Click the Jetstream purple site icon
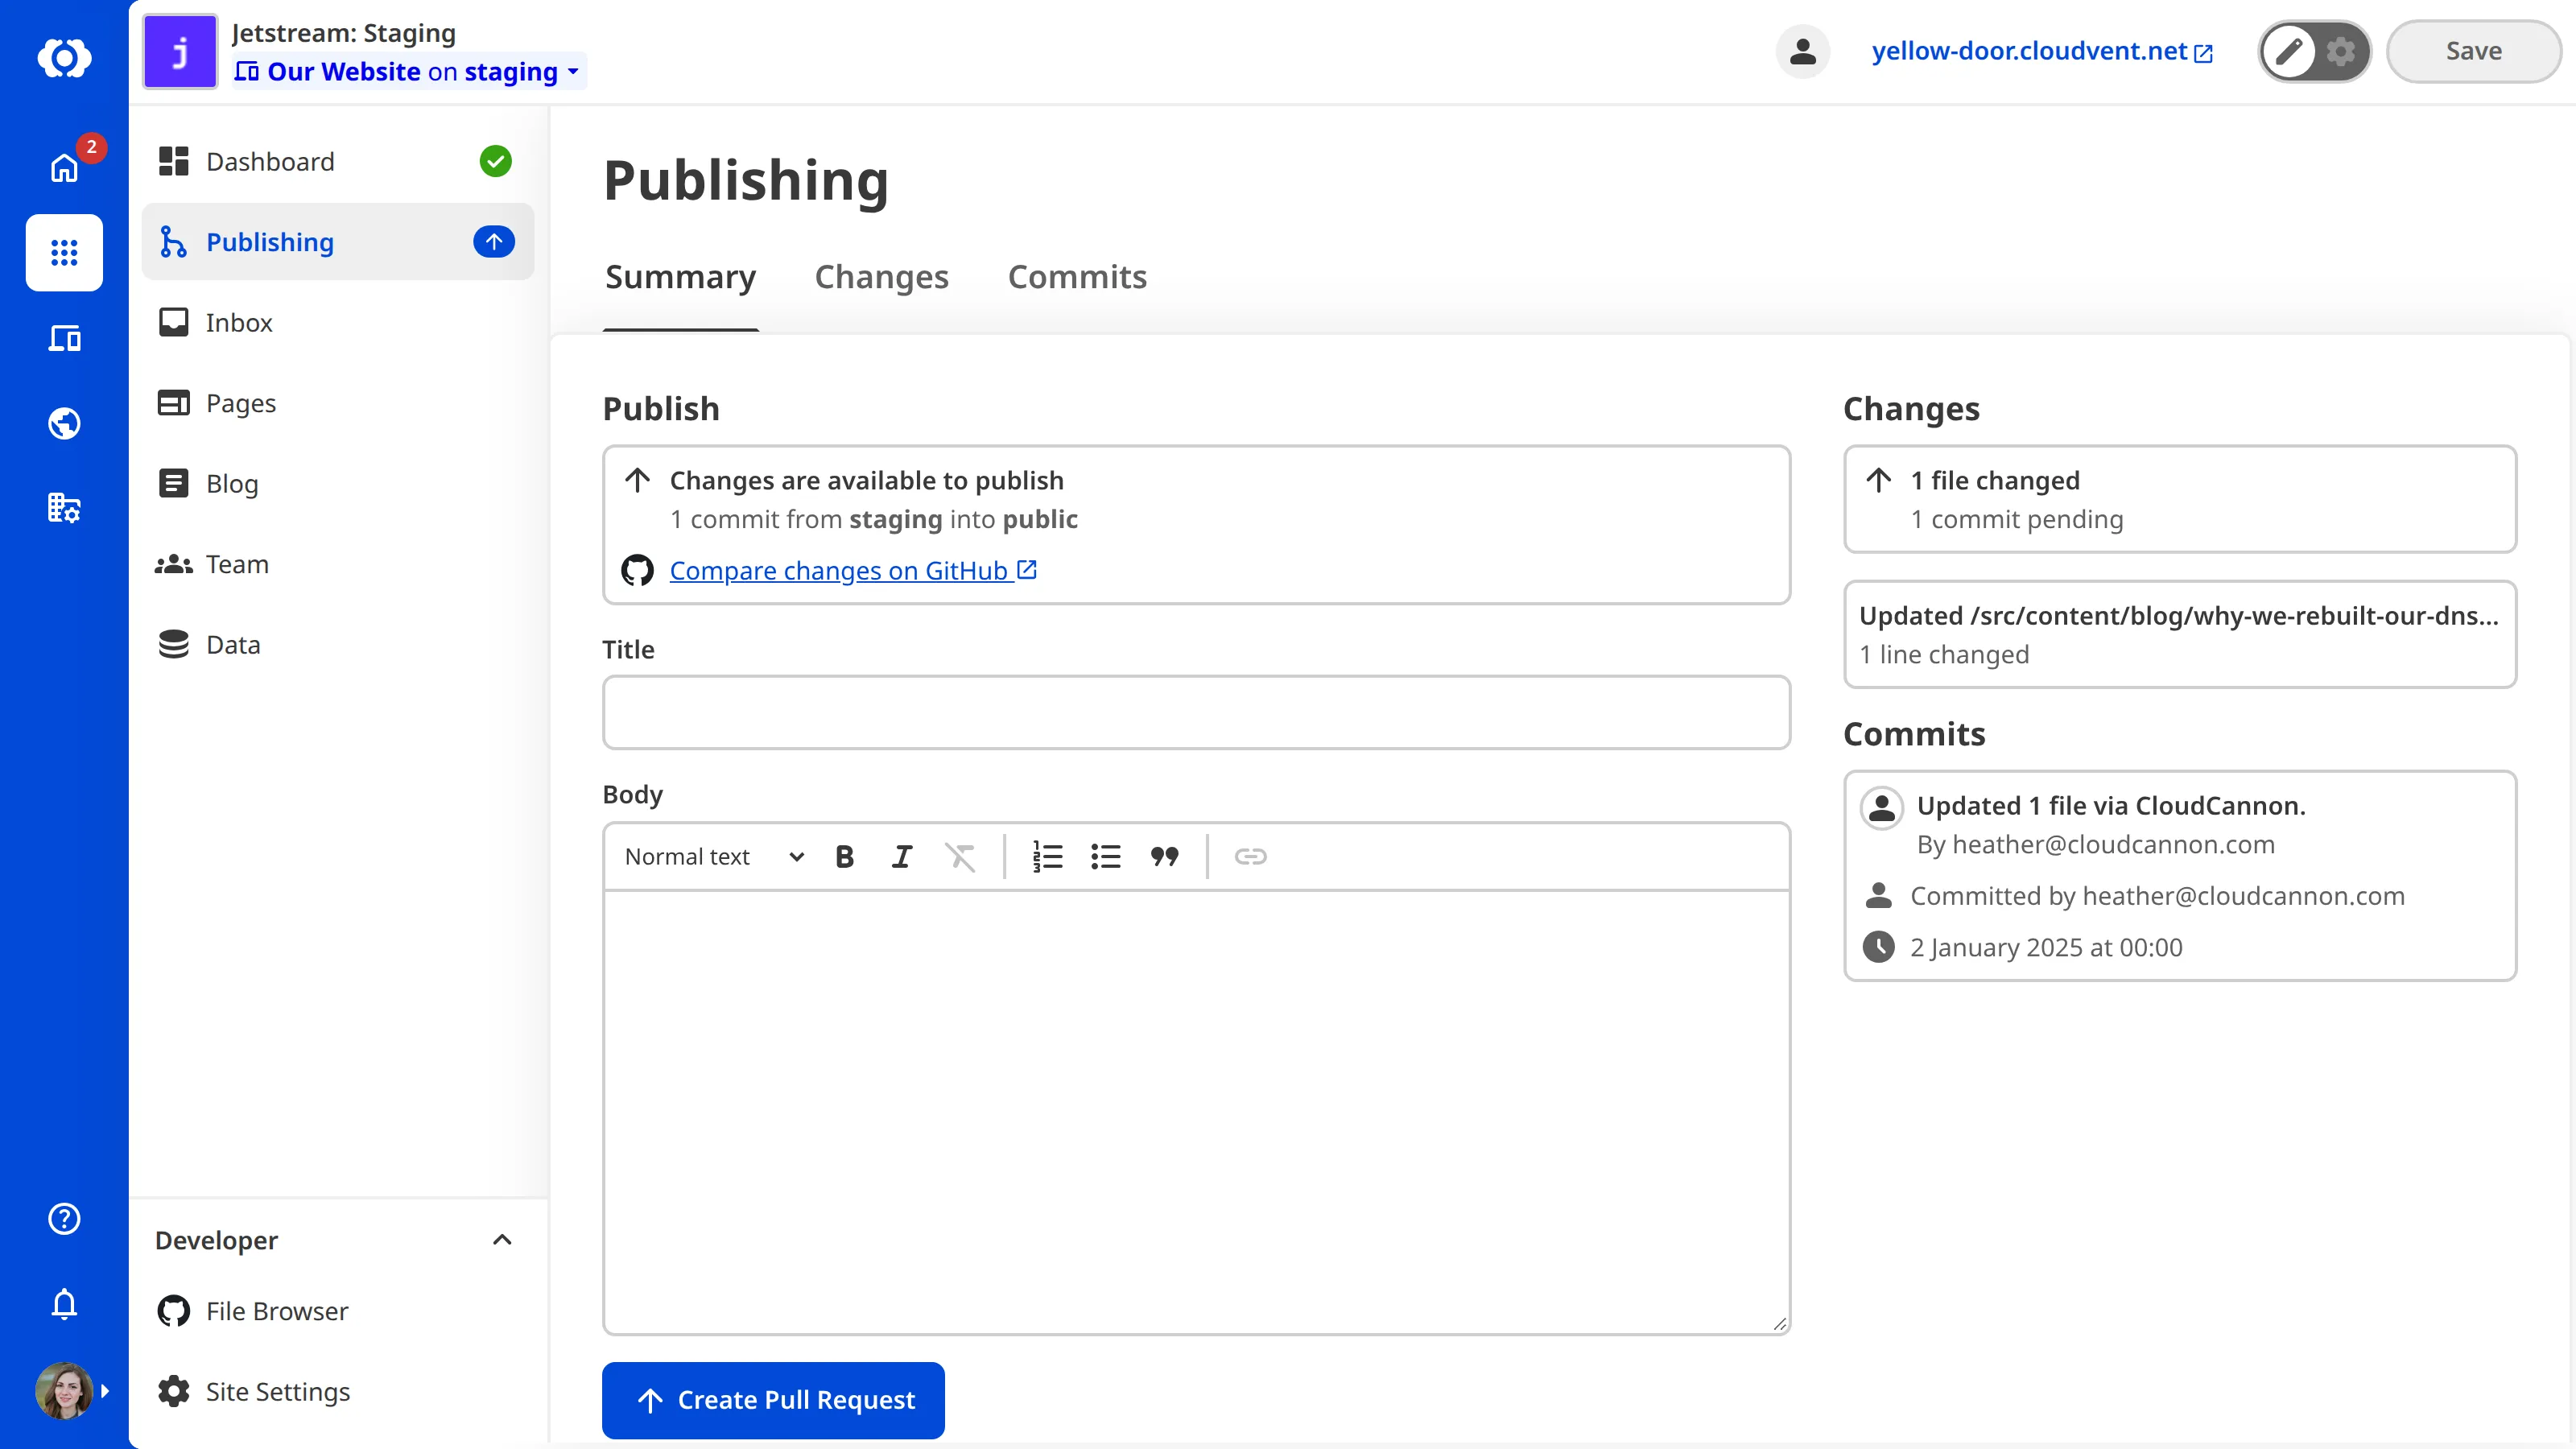Image resolution: width=2576 pixels, height=1449 pixels. click(x=180, y=52)
